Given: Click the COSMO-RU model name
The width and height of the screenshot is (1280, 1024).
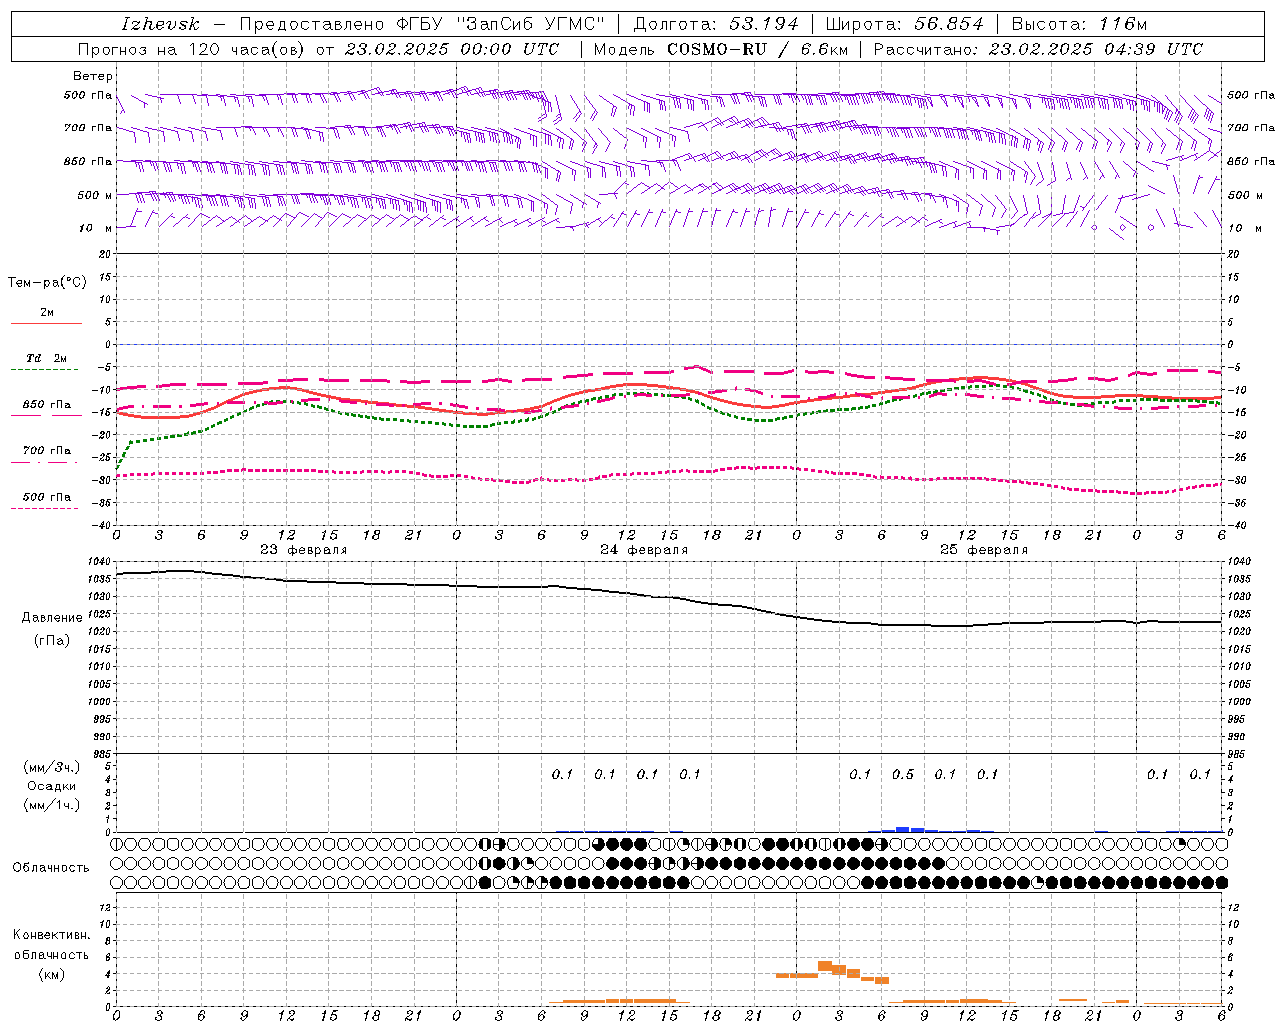Looking at the screenshot, I should click(719, 49).
